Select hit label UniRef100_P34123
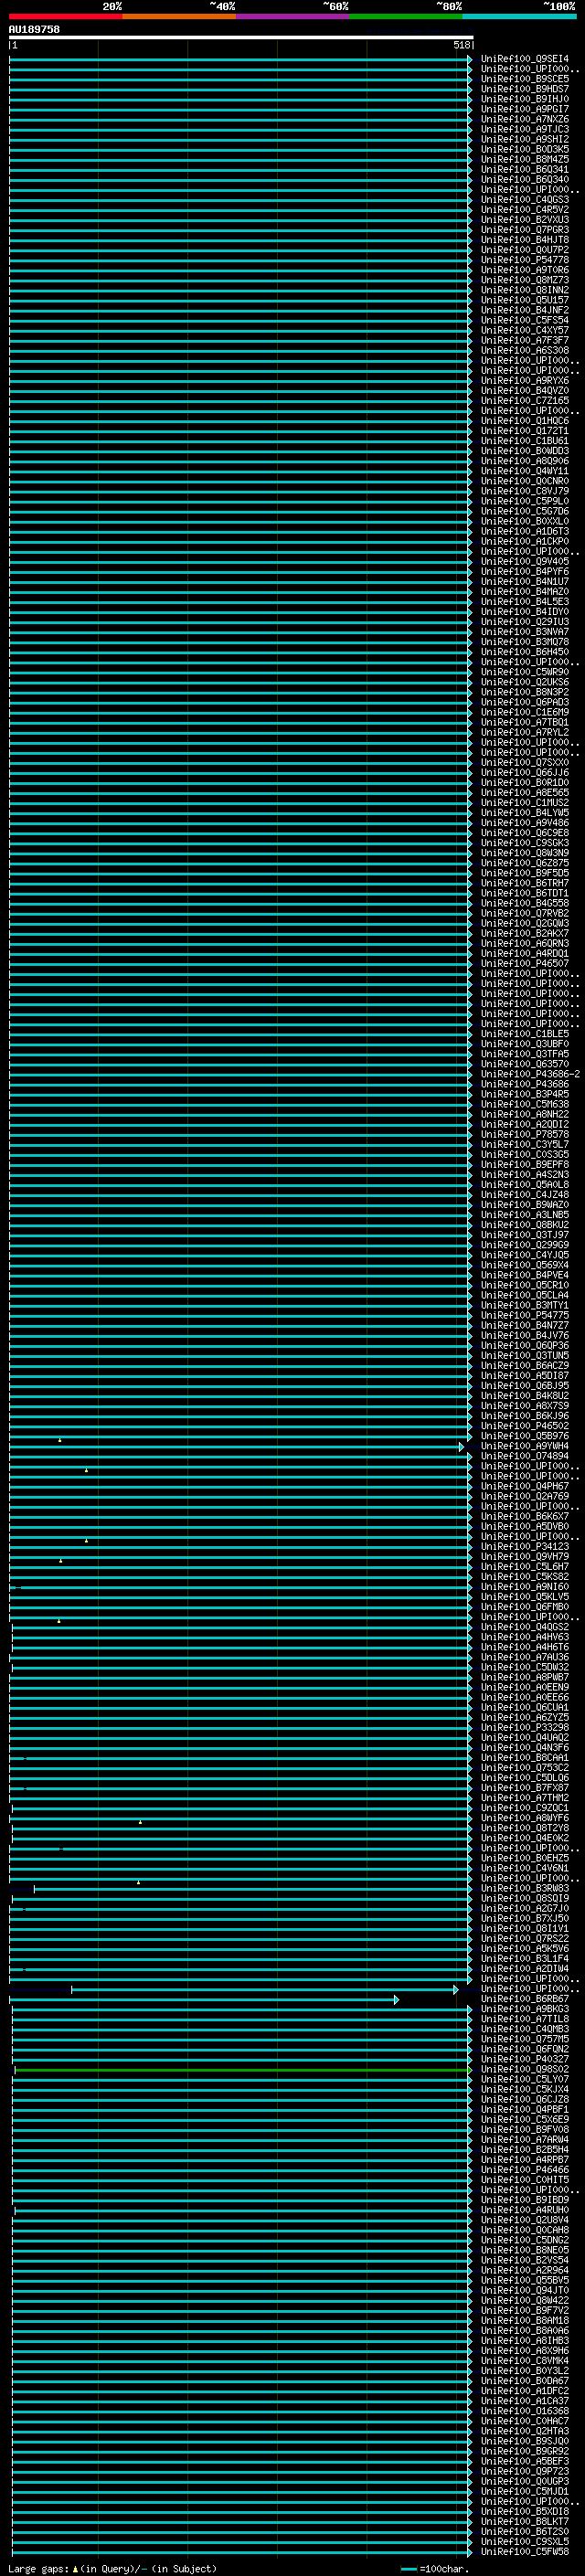Image resolution: width=585 pixels, height=2576 pixels. pos(525,1546)
